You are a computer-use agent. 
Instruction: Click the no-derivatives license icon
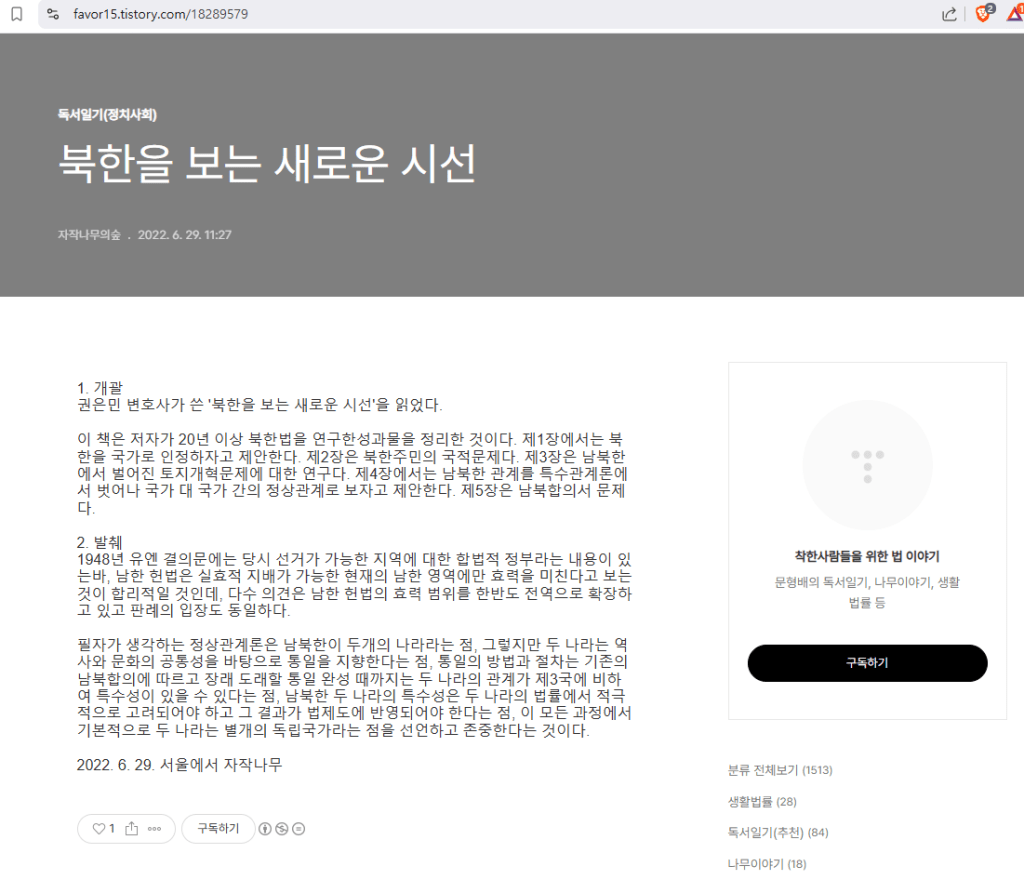pyautogui.click(x=298, y=829)
